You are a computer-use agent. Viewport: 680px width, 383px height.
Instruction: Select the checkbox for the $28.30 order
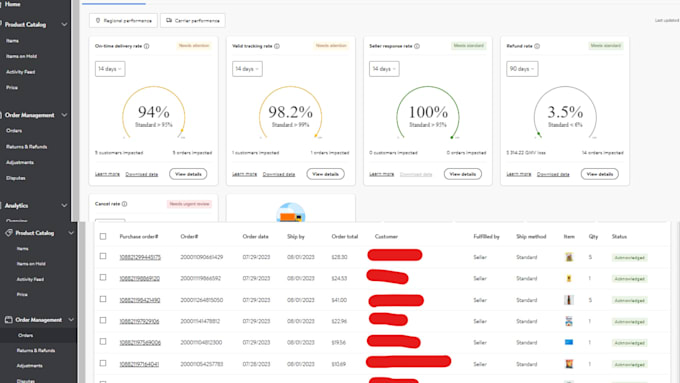coord(103,256)
